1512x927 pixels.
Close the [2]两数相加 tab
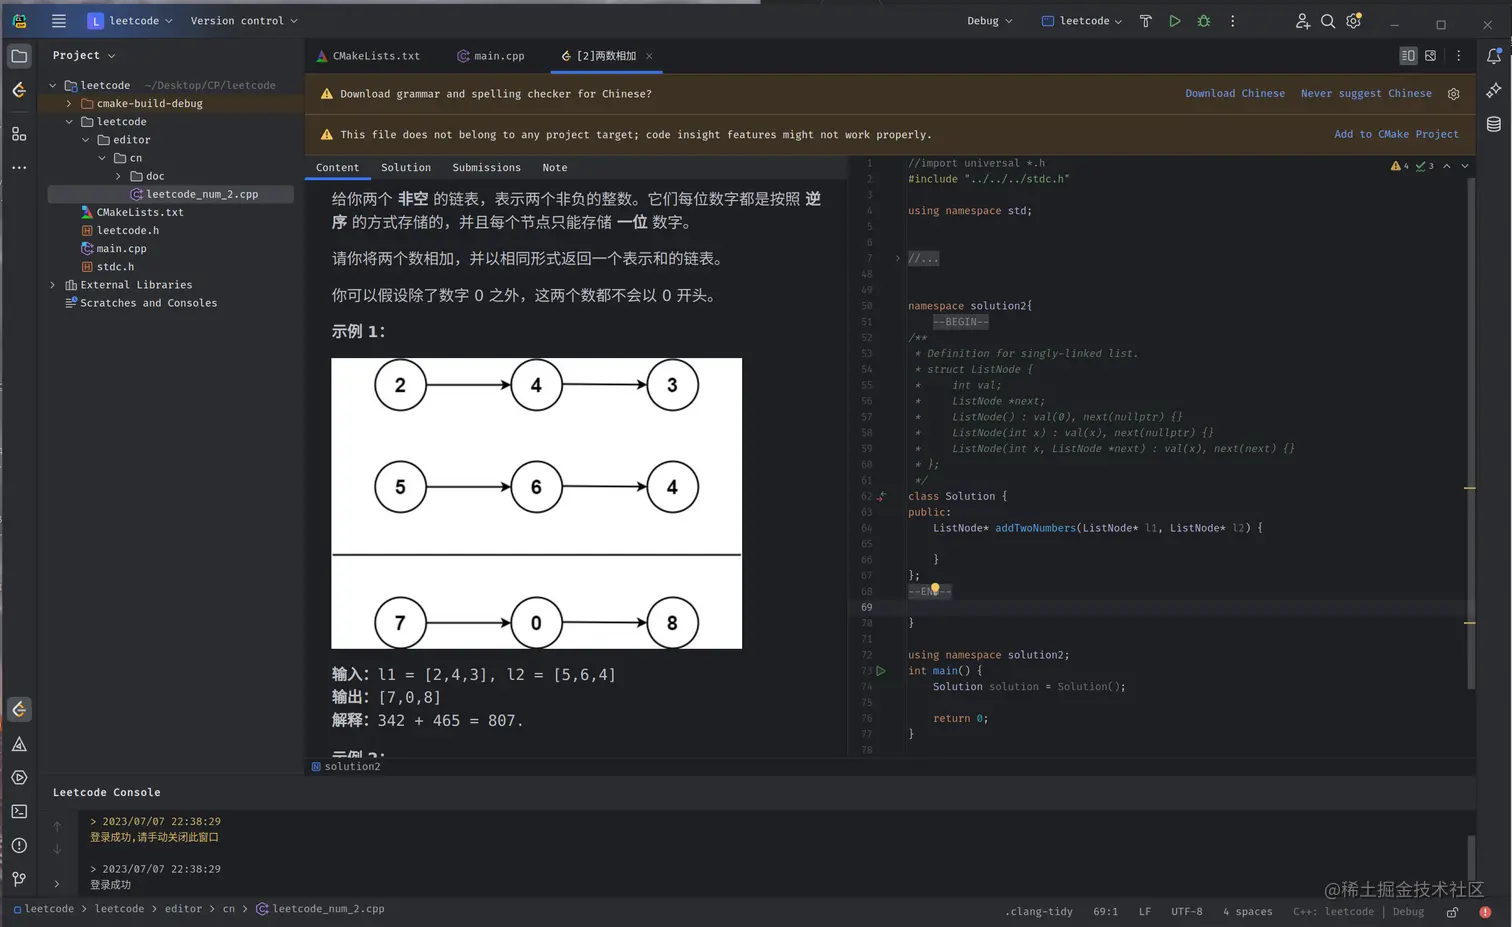649,56
